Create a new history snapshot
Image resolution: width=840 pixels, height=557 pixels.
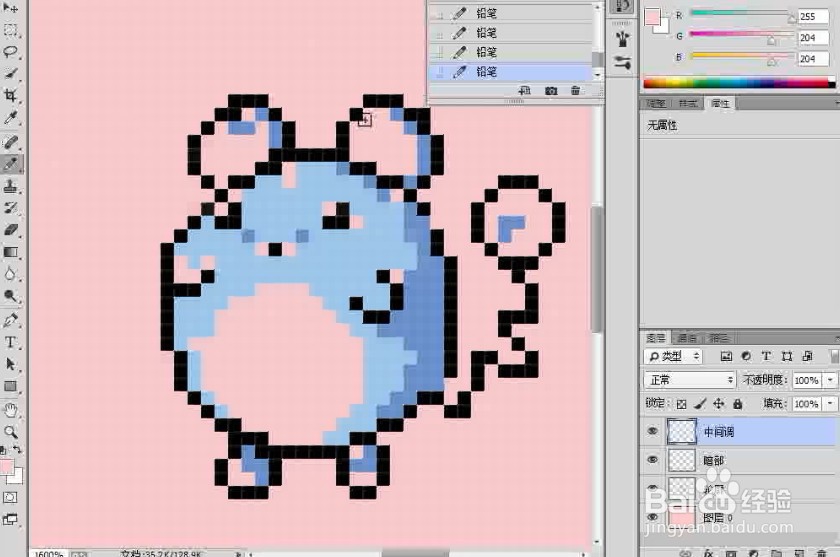[551, 91]
